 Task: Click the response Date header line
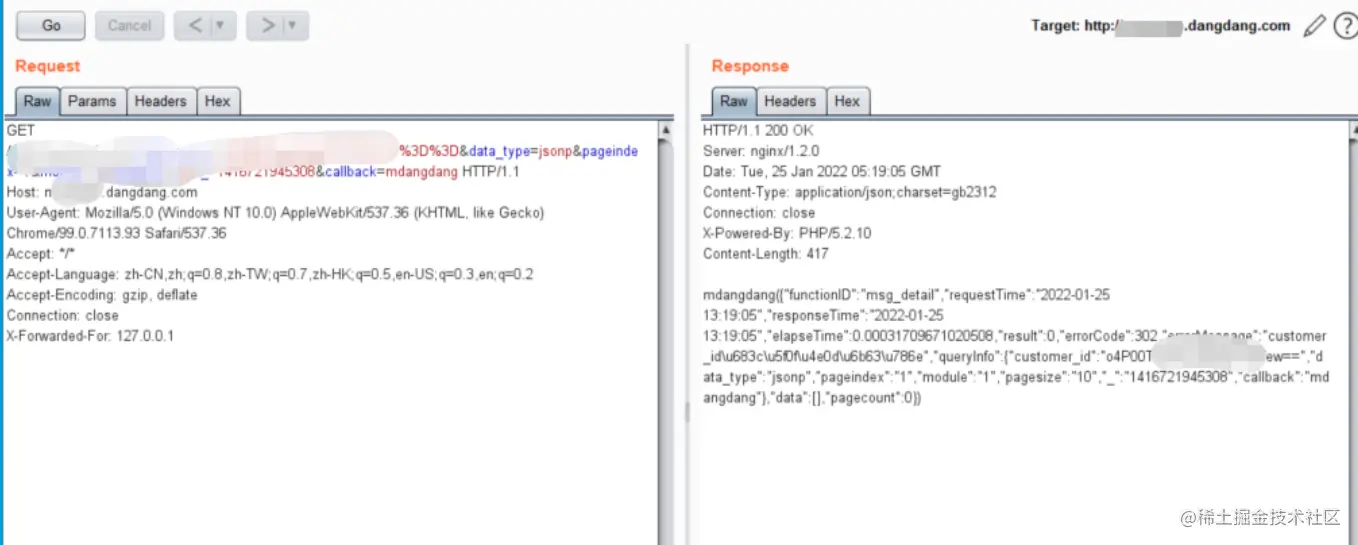[x=821, y=172]
